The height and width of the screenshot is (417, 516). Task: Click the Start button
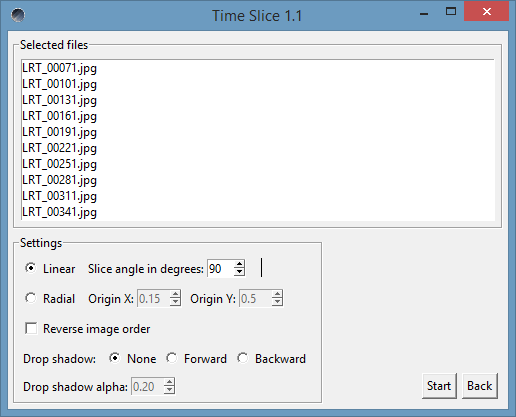tap(439, 386)
